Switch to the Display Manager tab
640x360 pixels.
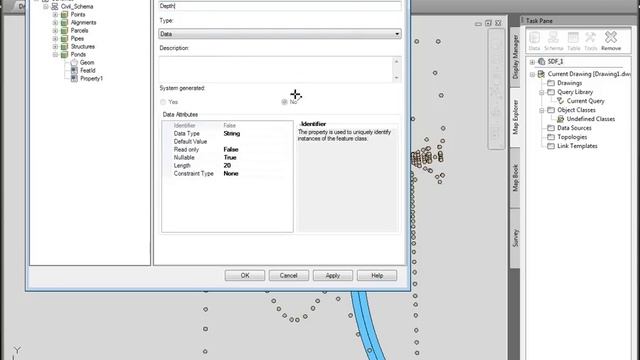point(515,57)
